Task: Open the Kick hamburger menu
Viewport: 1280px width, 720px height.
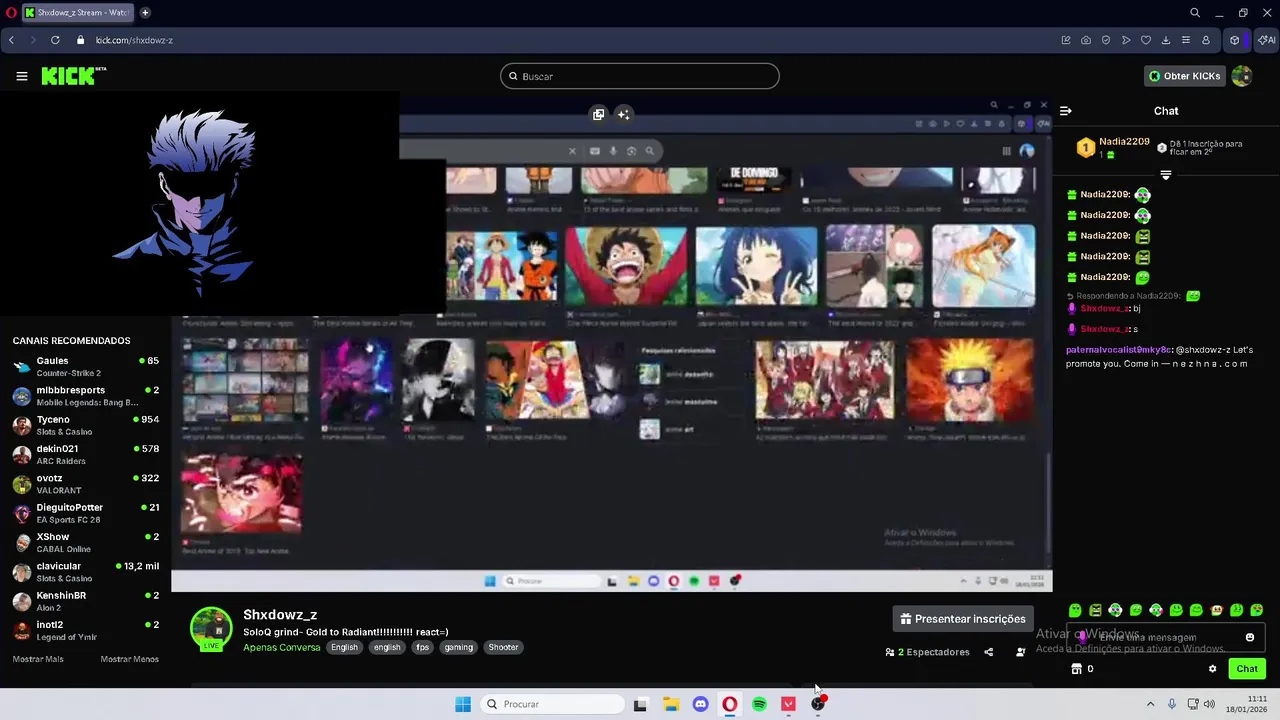Action: (21, 76)
